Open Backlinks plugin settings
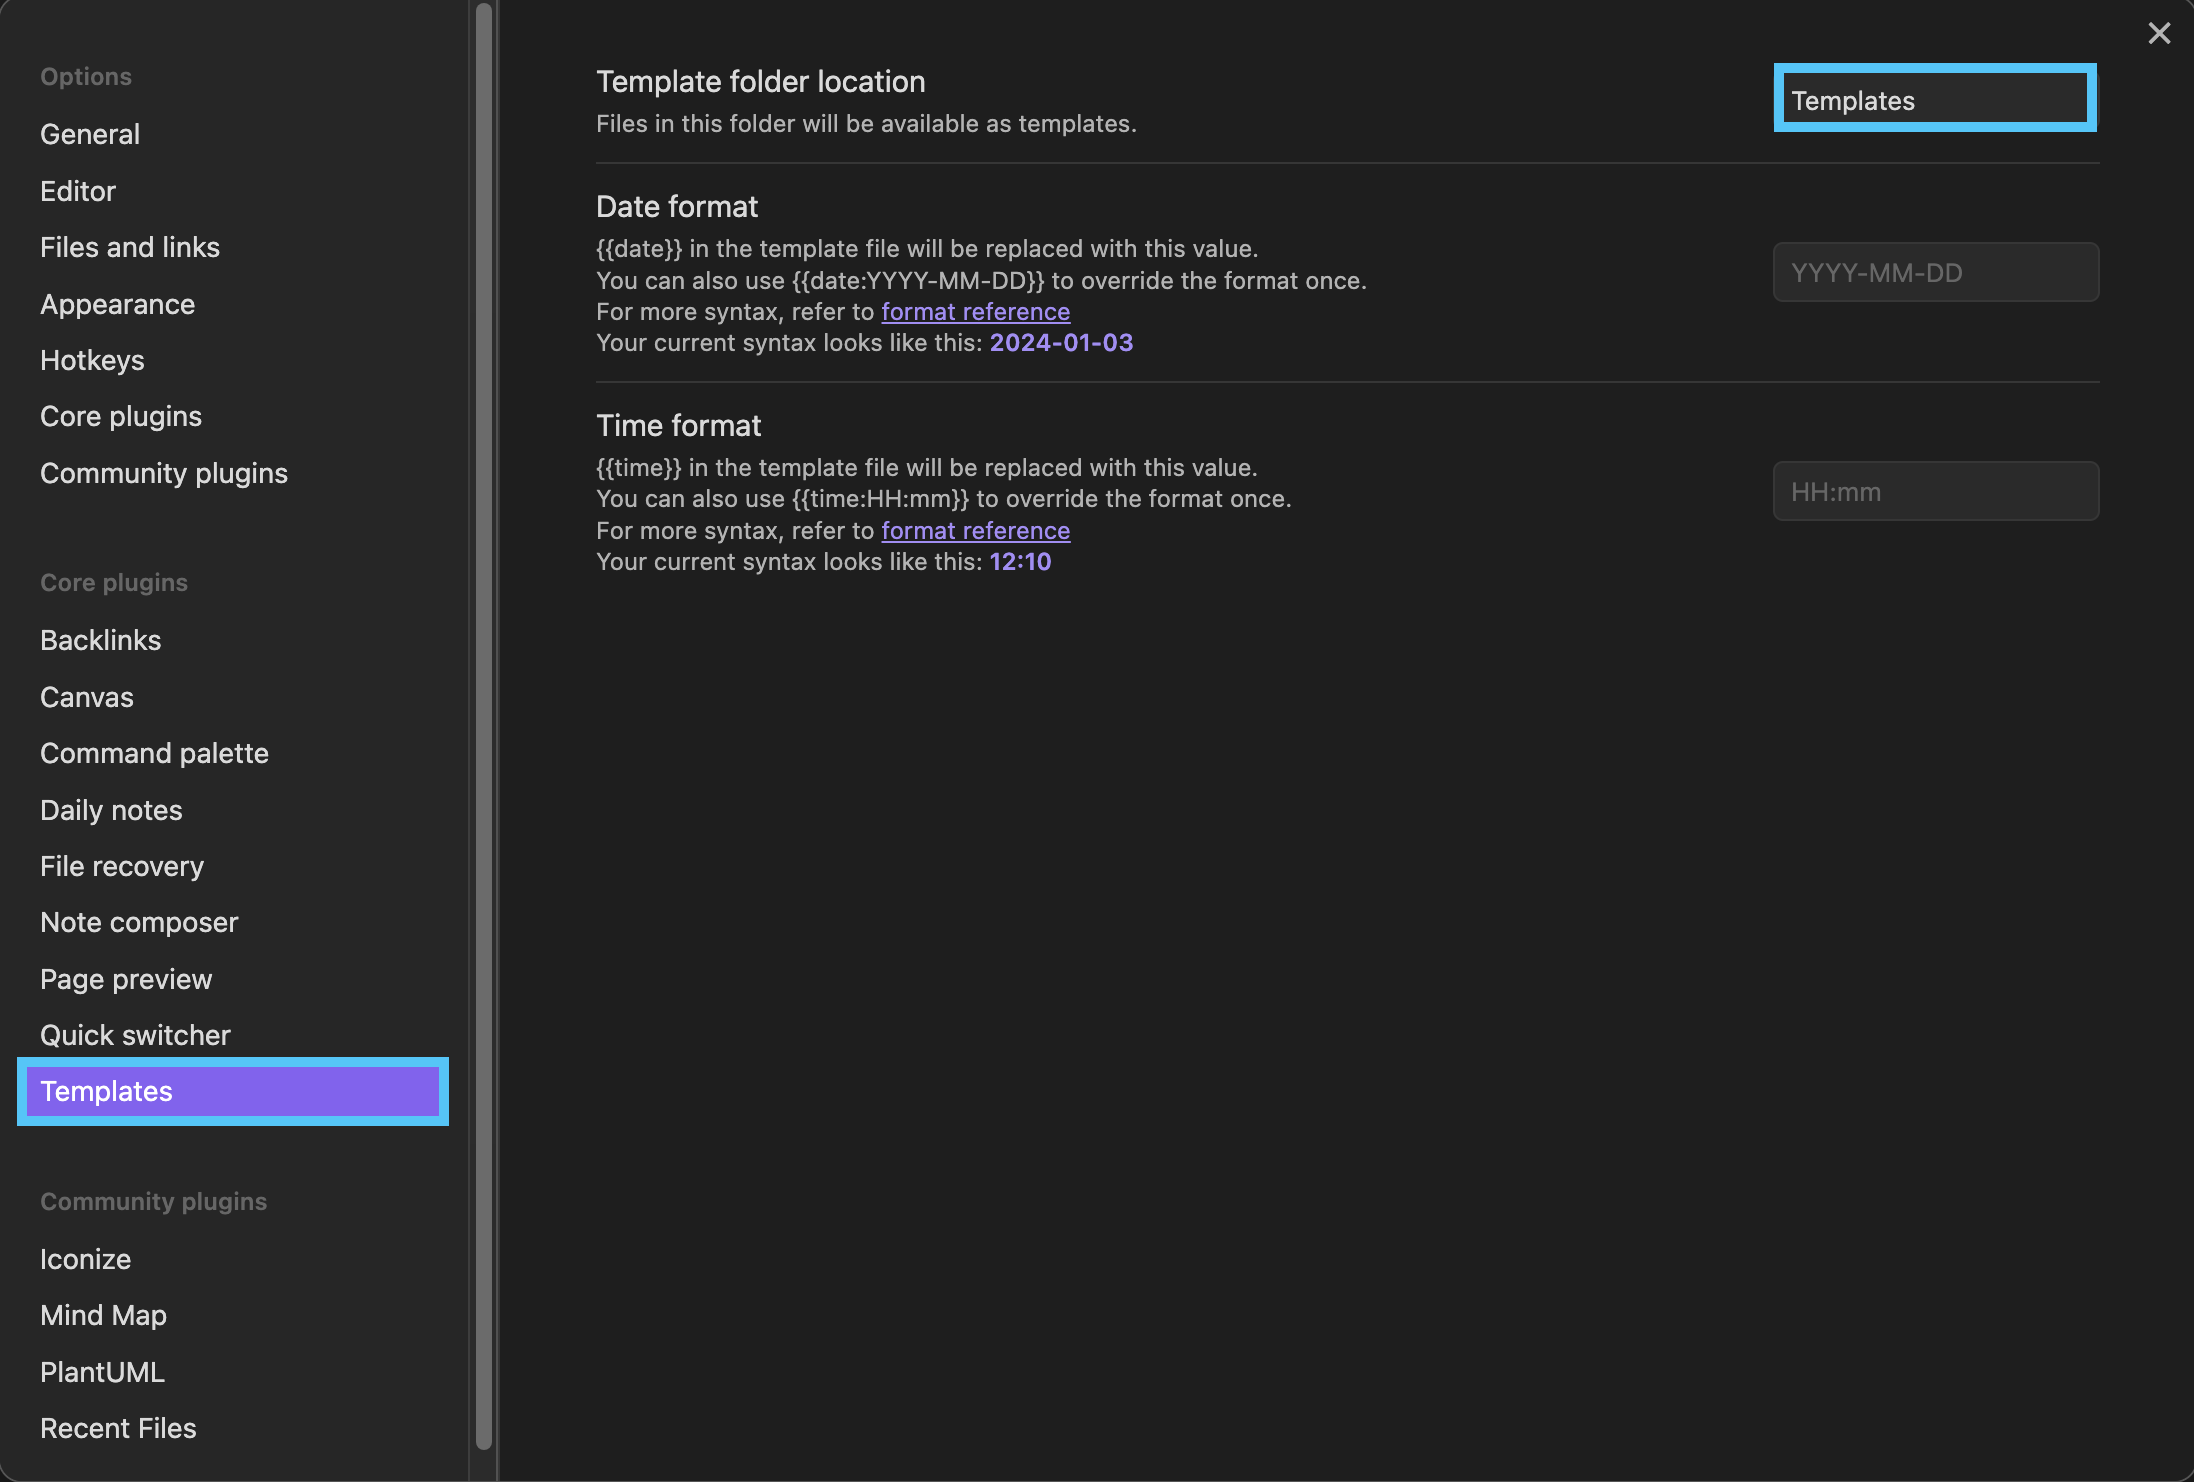 click(100, 640)
